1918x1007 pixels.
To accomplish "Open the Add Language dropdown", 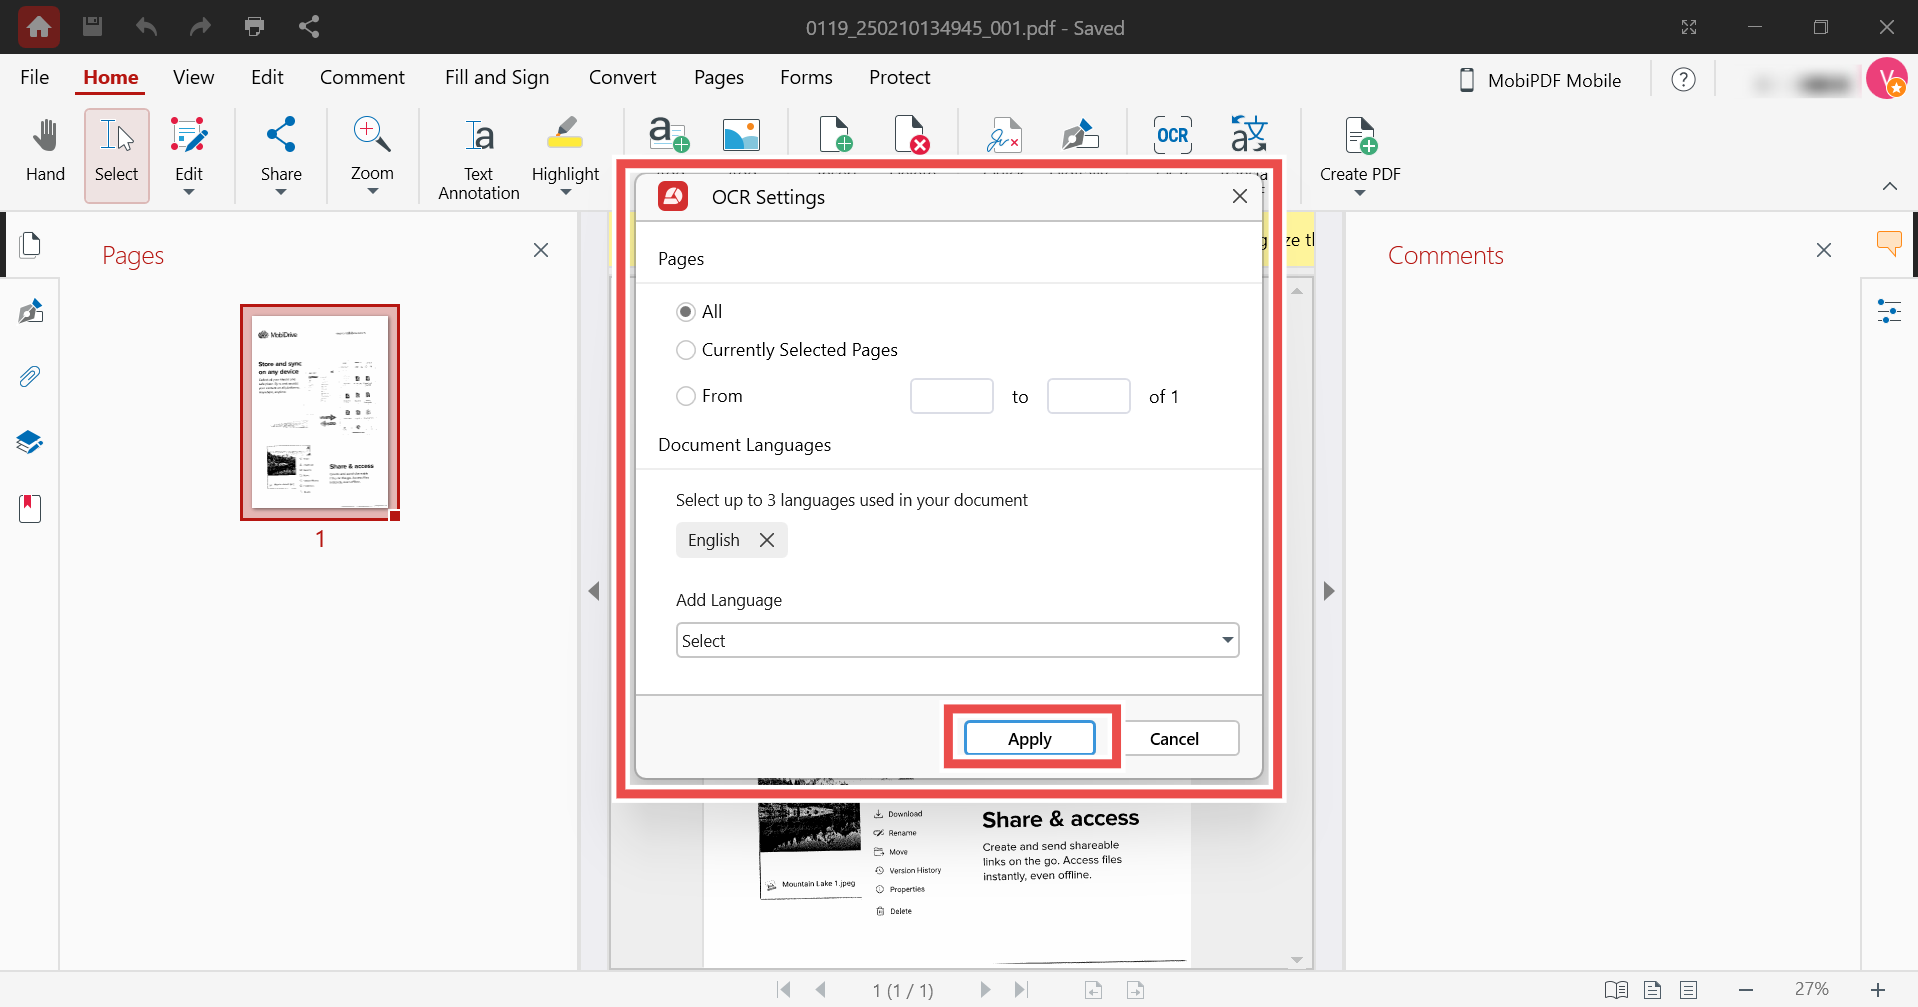I will (956, 640).
